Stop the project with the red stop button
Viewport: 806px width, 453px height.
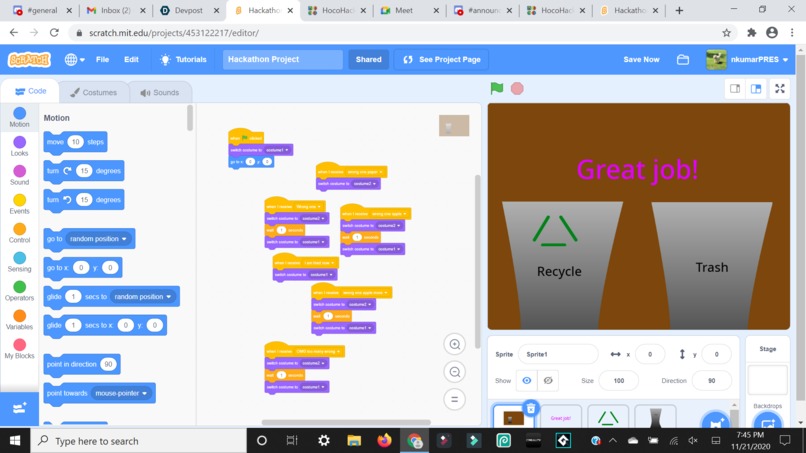tap(517, 88)
